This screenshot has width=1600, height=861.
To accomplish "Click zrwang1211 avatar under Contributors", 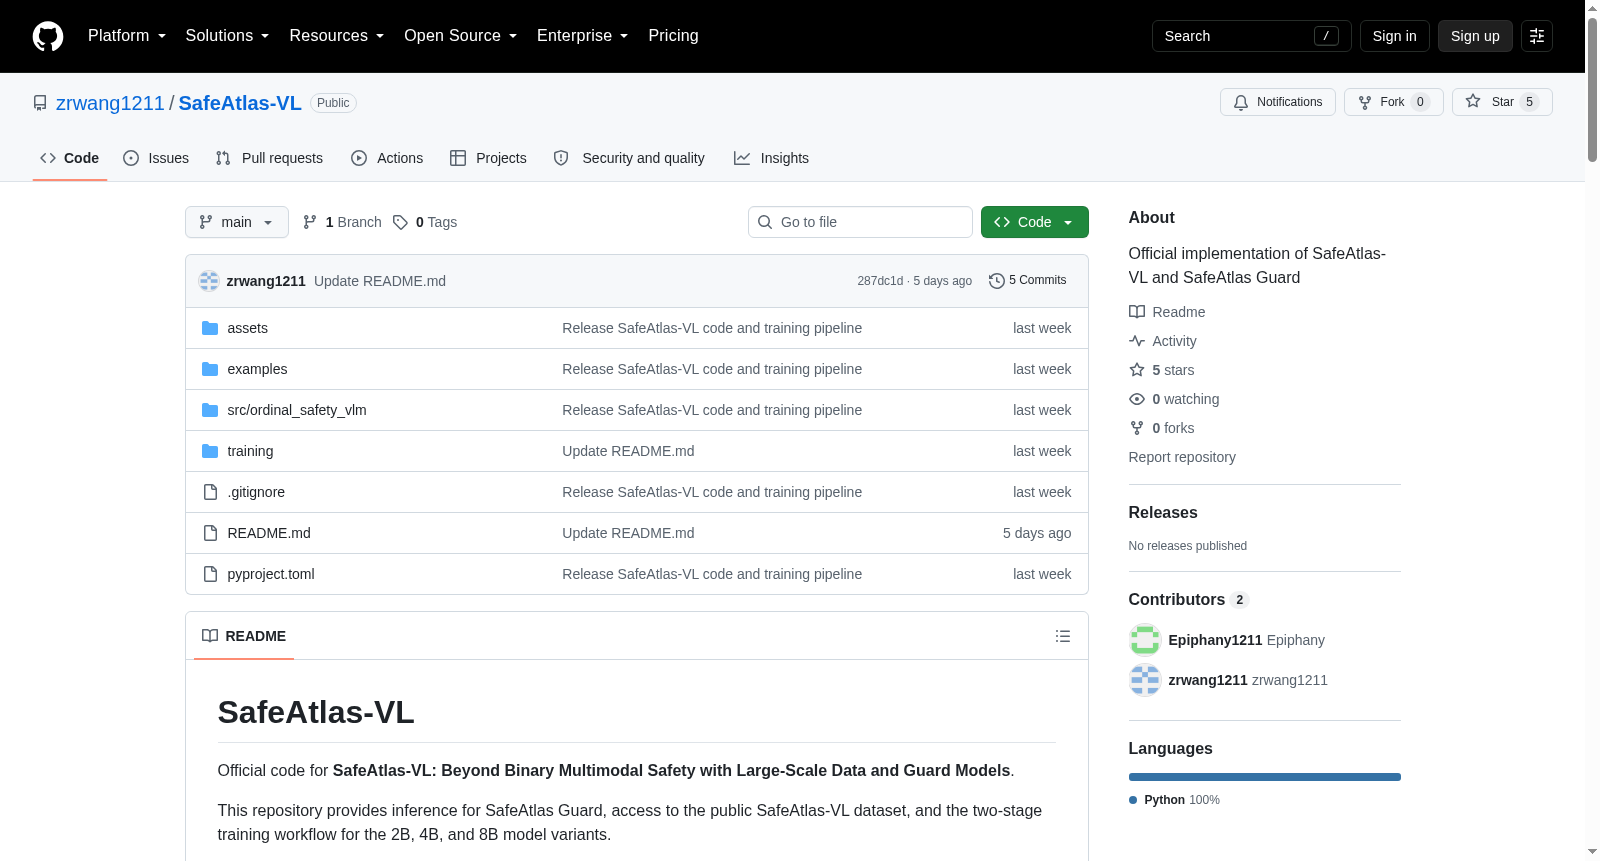I will (x=1145, y=680).
